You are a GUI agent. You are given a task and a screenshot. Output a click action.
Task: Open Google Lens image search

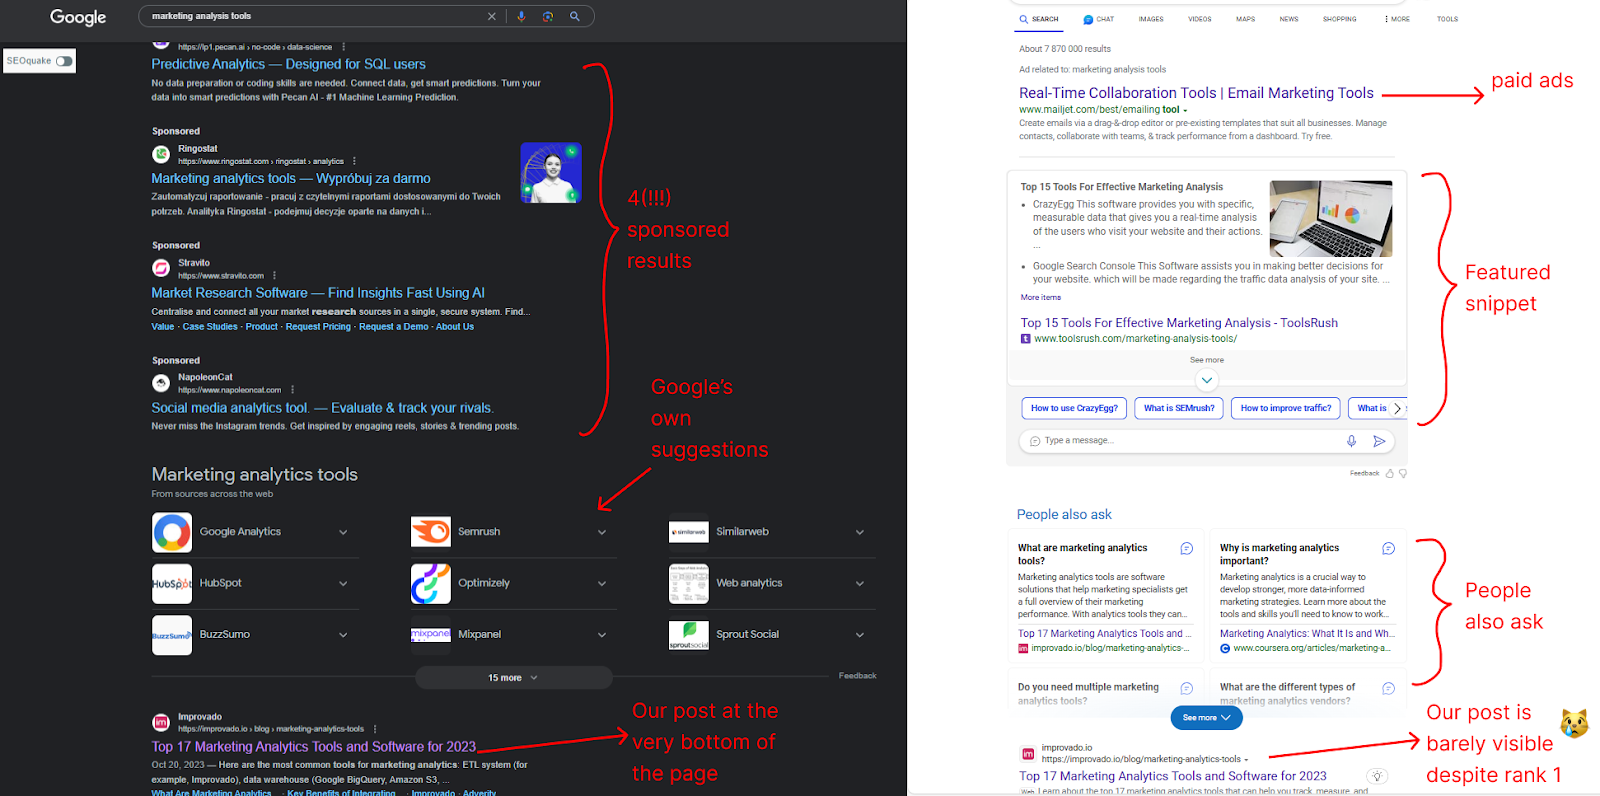[548, 16]
